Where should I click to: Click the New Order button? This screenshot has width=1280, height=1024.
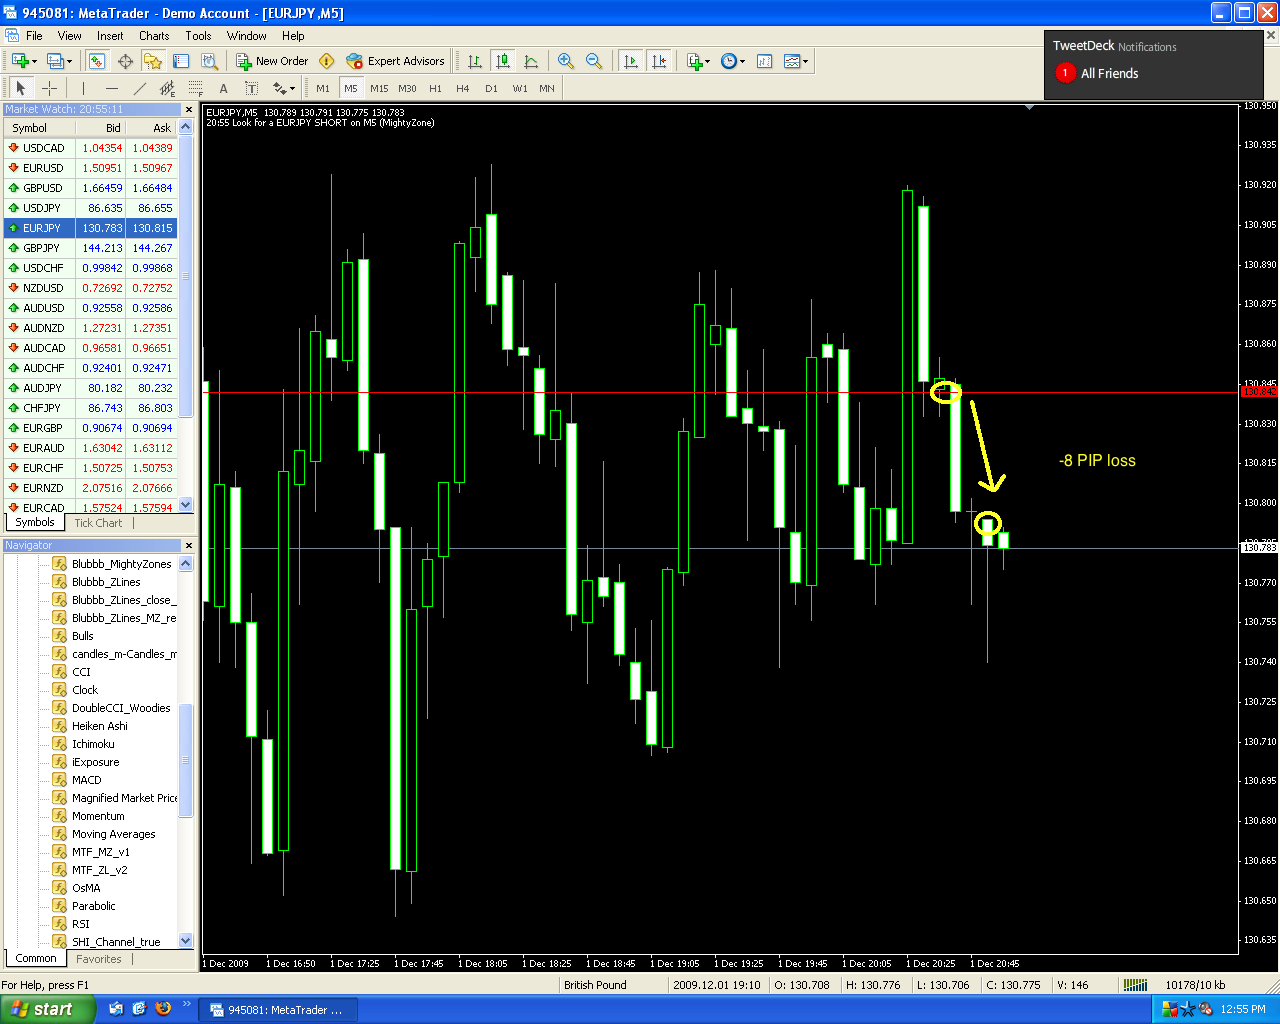pyautogui.click(x=272, y=61)
